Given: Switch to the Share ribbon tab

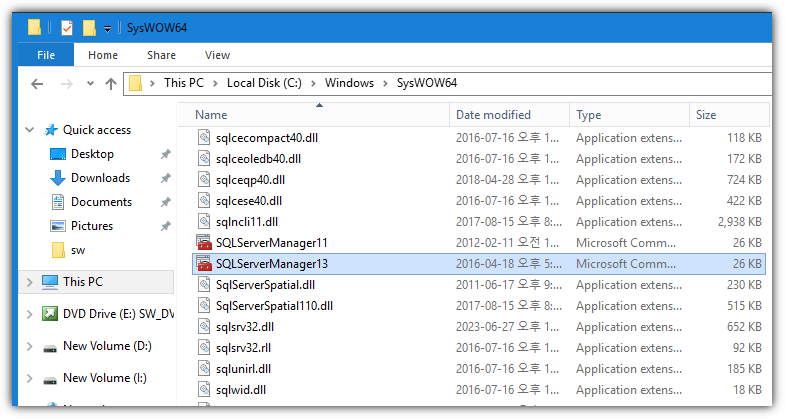Looking at the screenshot, I should pos(161,55).
